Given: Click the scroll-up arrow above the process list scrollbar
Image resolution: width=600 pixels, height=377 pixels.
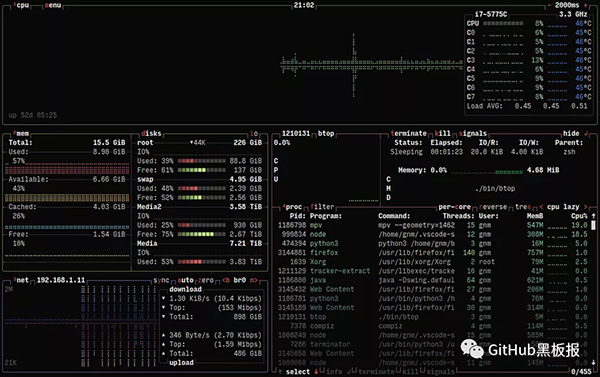Looking at the screenshot, I should (593, 216).
